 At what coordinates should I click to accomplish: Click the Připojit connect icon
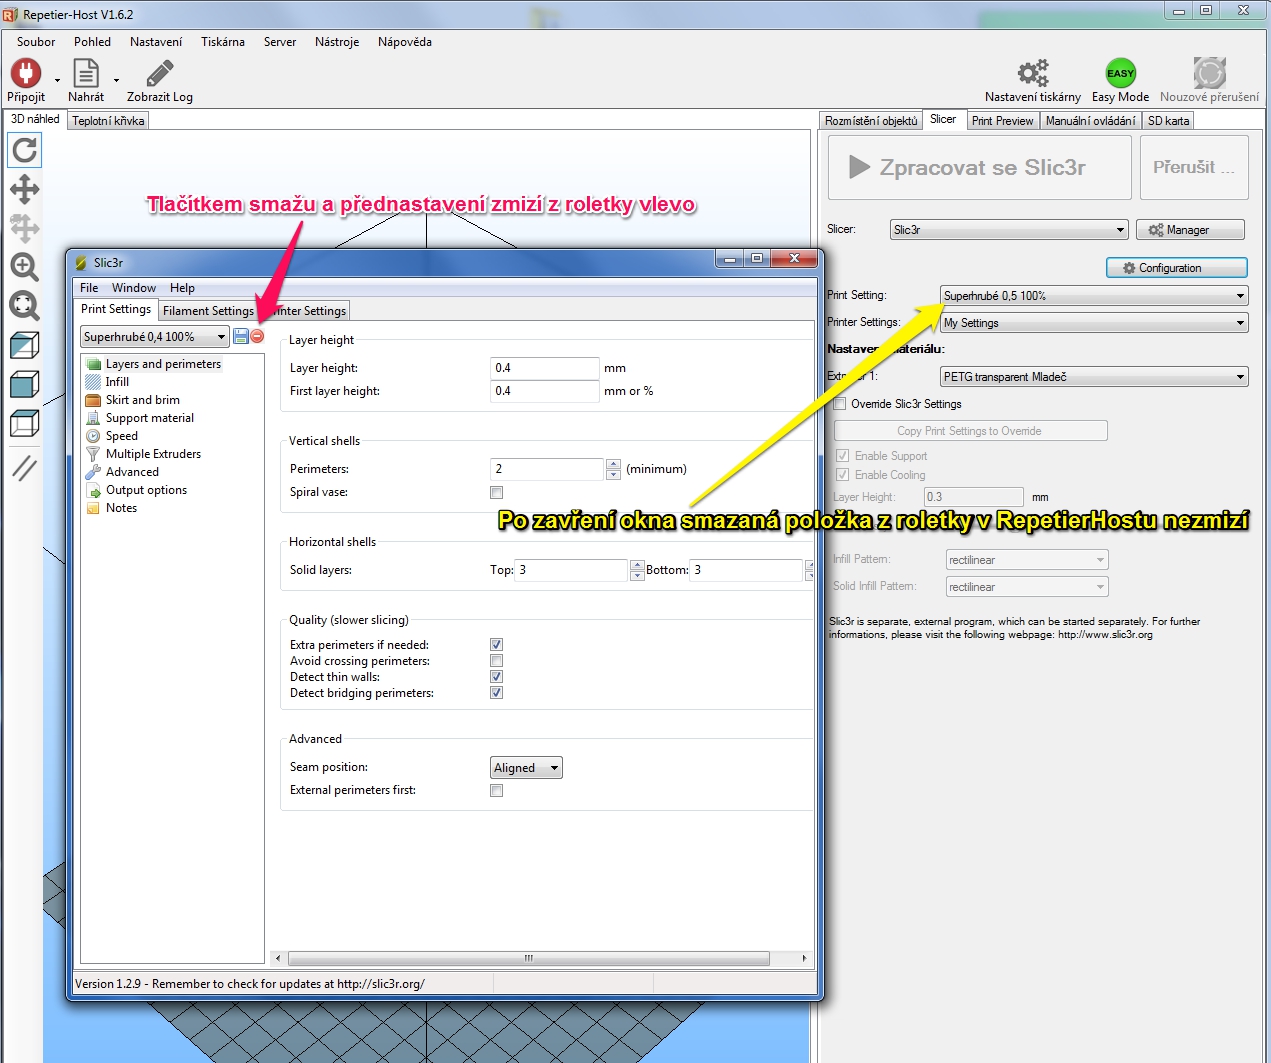coord(26,74)
